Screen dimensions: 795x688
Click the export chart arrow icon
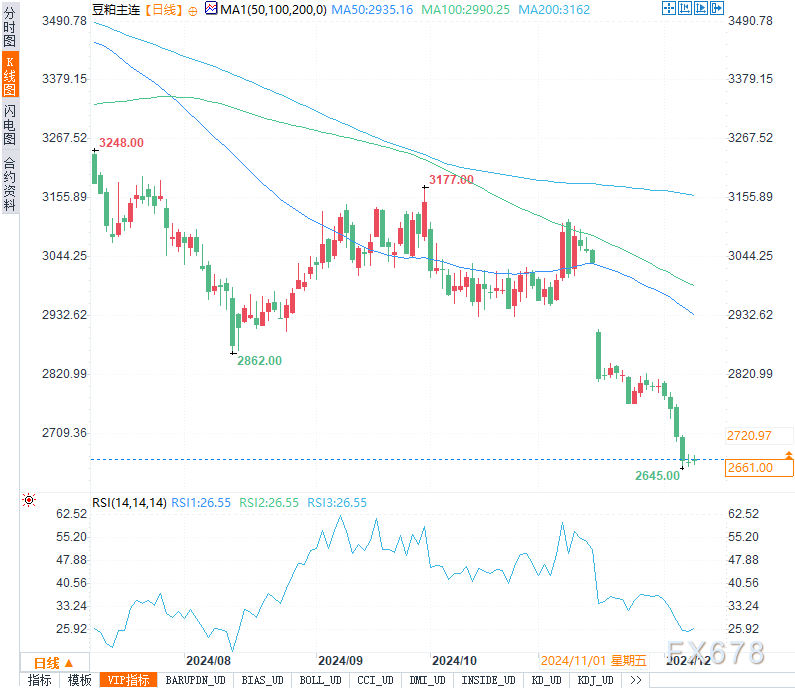pyautogui.click(x=717, y=8)
